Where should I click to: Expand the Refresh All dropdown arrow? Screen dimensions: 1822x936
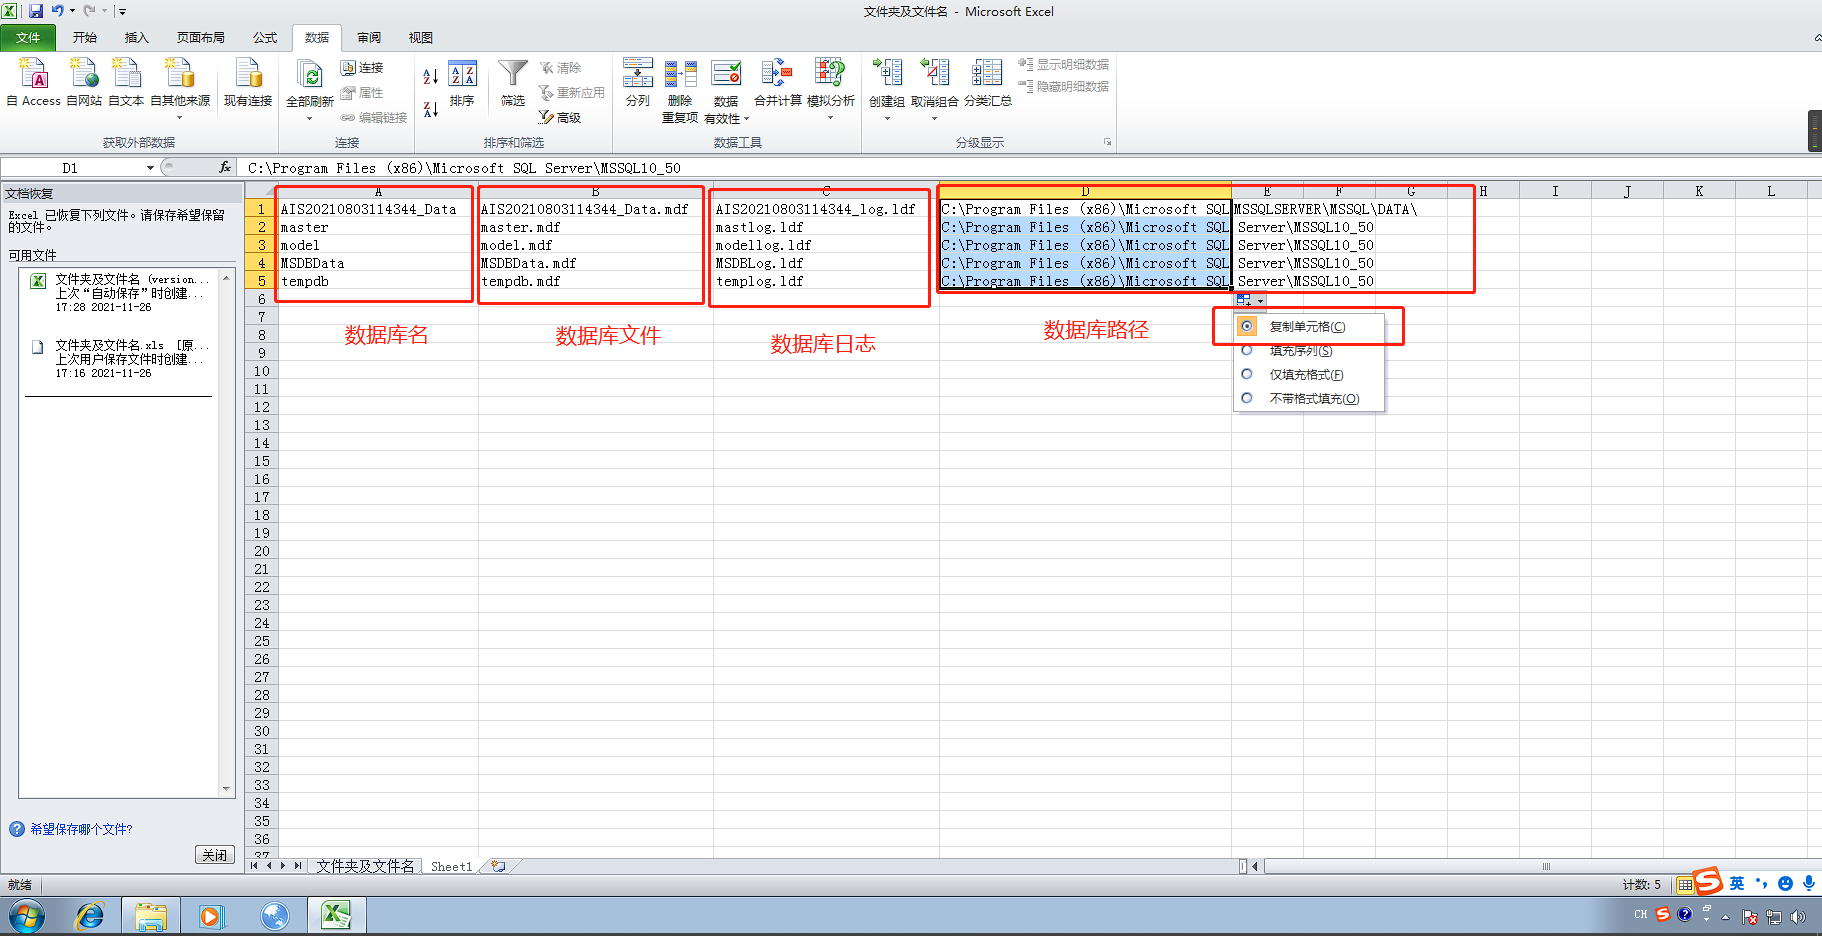point(310,118)
